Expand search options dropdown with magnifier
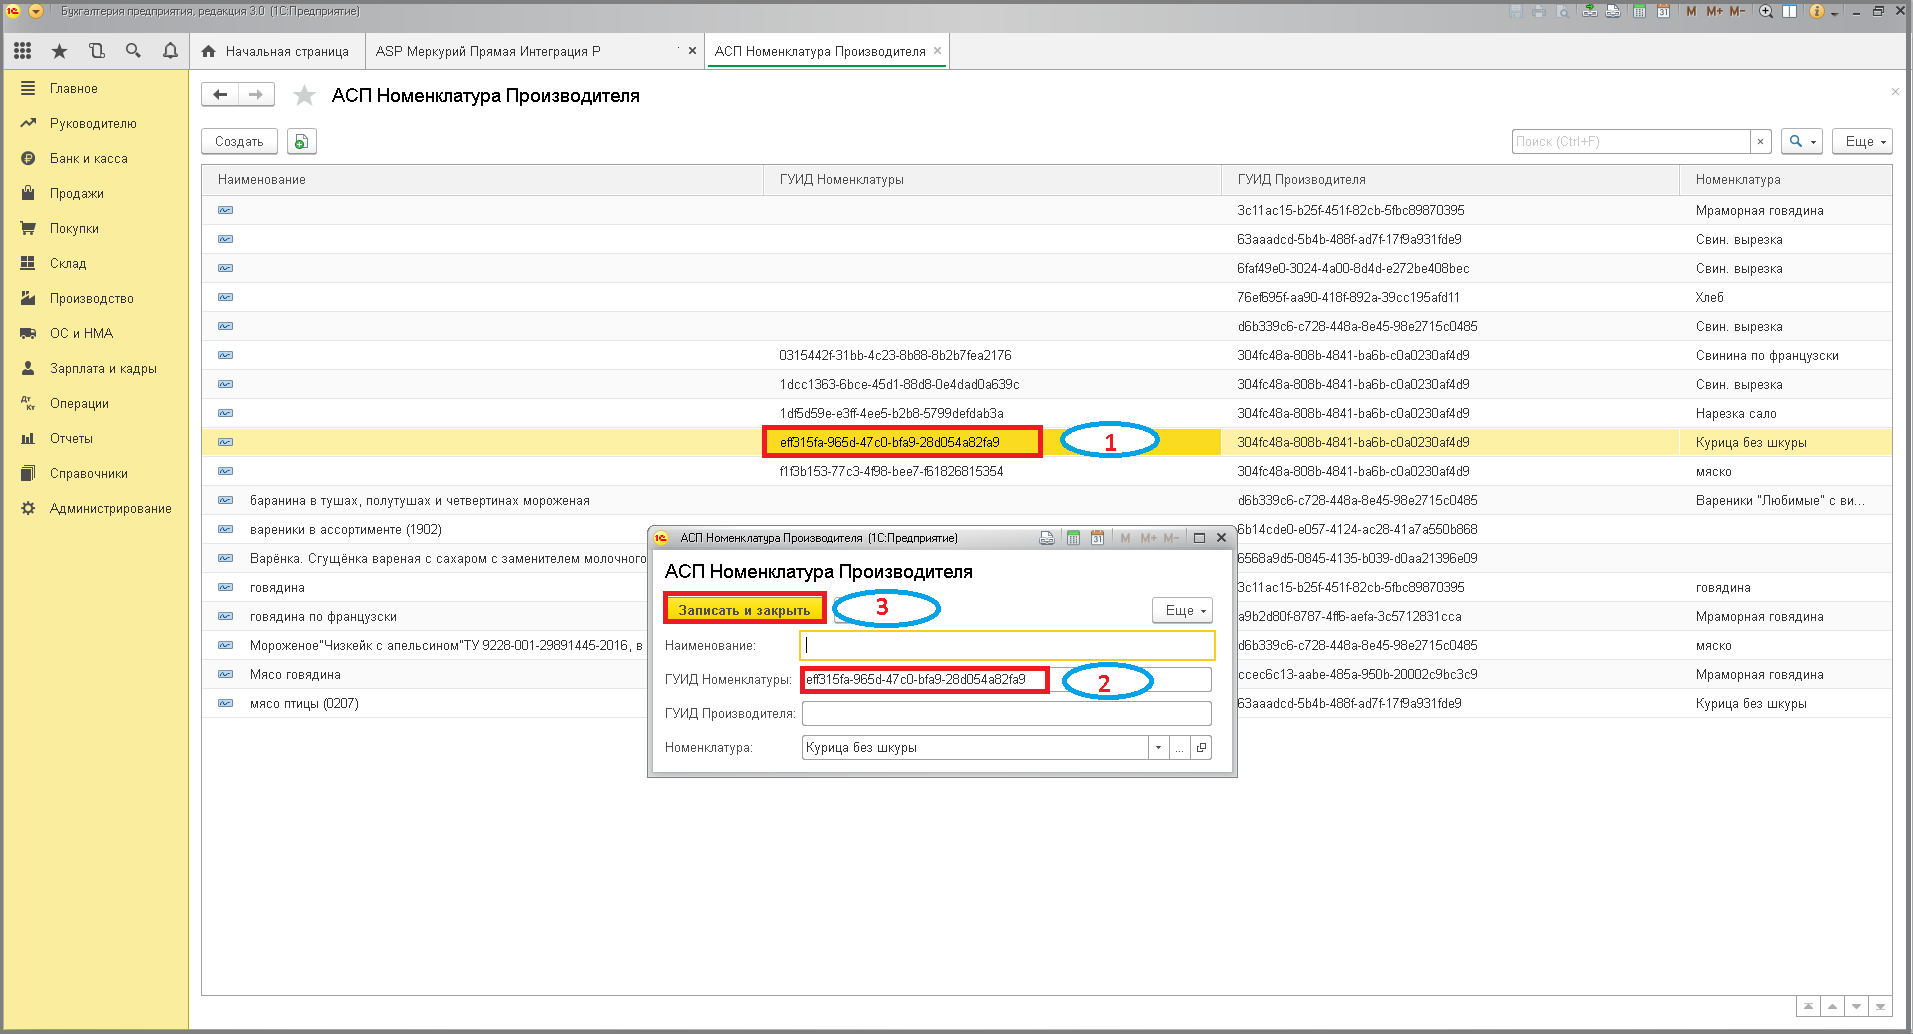This screenshot has width=1913, height=1034. click(x=1802, y=141)
